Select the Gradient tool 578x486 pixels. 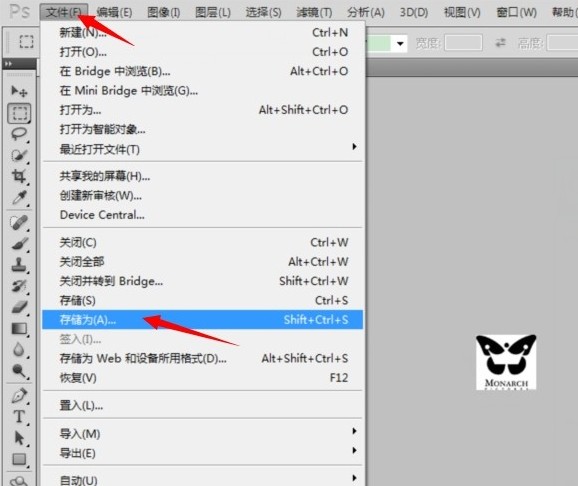coord(19,328)
